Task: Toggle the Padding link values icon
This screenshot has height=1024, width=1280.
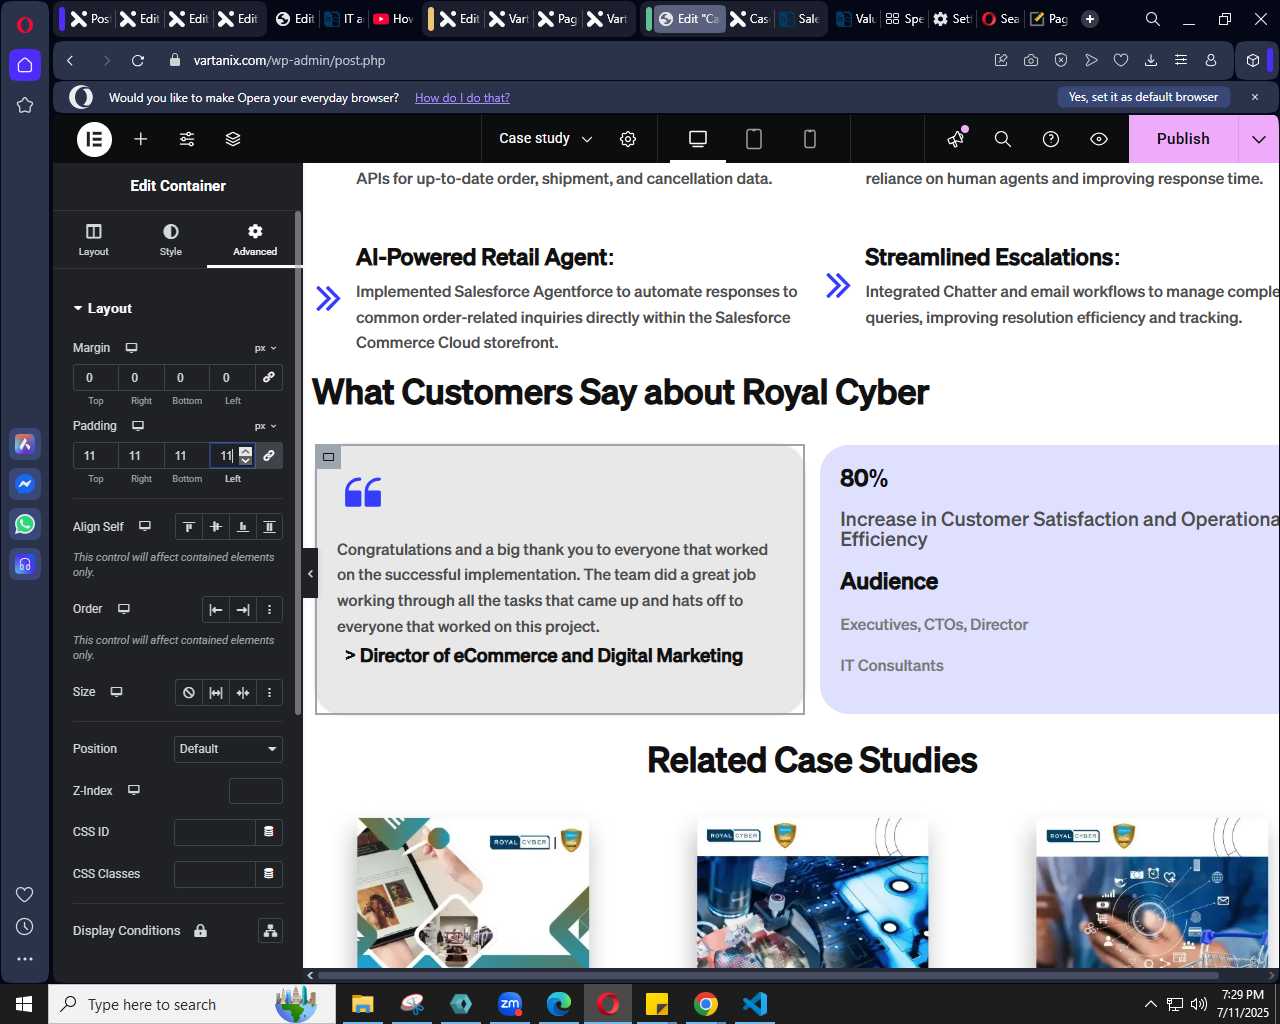Action: pos(269,456)
